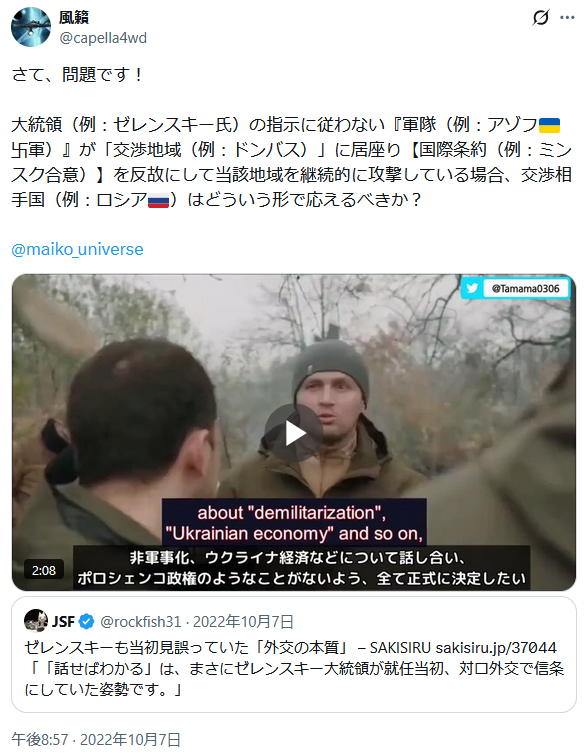Click the 風籟 display name
The height and width of the screenshot is (753, 587).
point(74,17)
